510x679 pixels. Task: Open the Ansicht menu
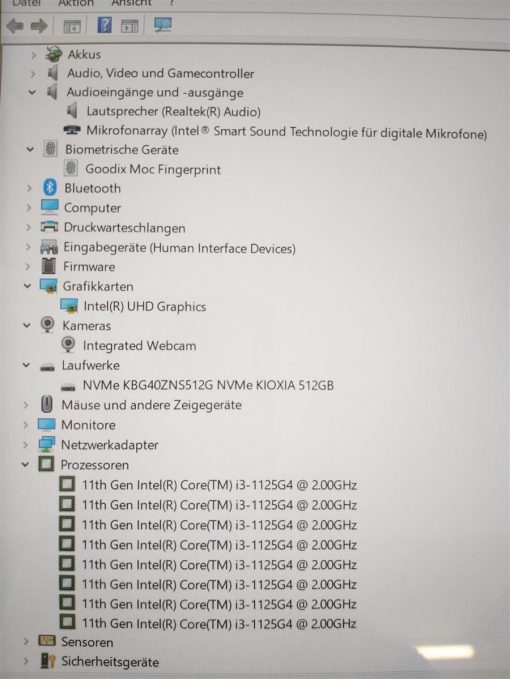pos(132,3)
